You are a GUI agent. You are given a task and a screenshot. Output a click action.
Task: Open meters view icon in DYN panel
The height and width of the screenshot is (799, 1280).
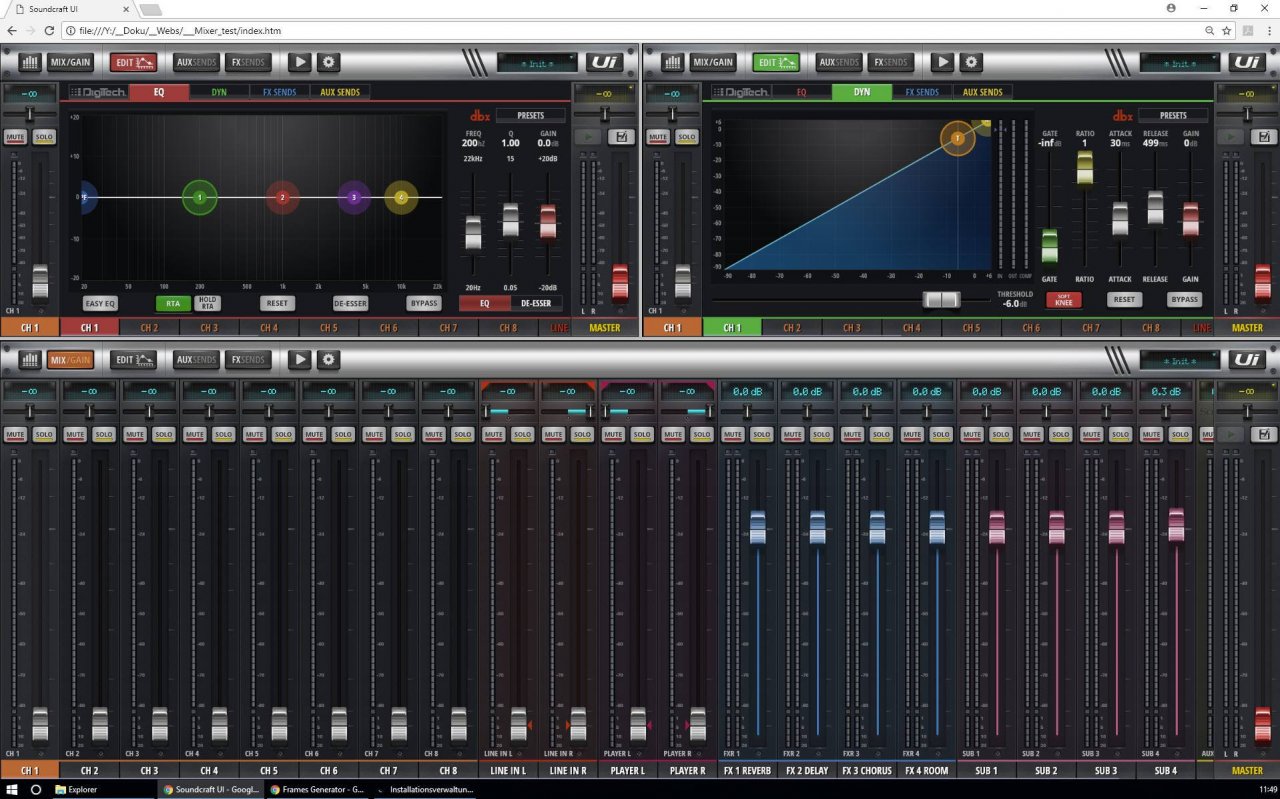[x=673, y=62]
